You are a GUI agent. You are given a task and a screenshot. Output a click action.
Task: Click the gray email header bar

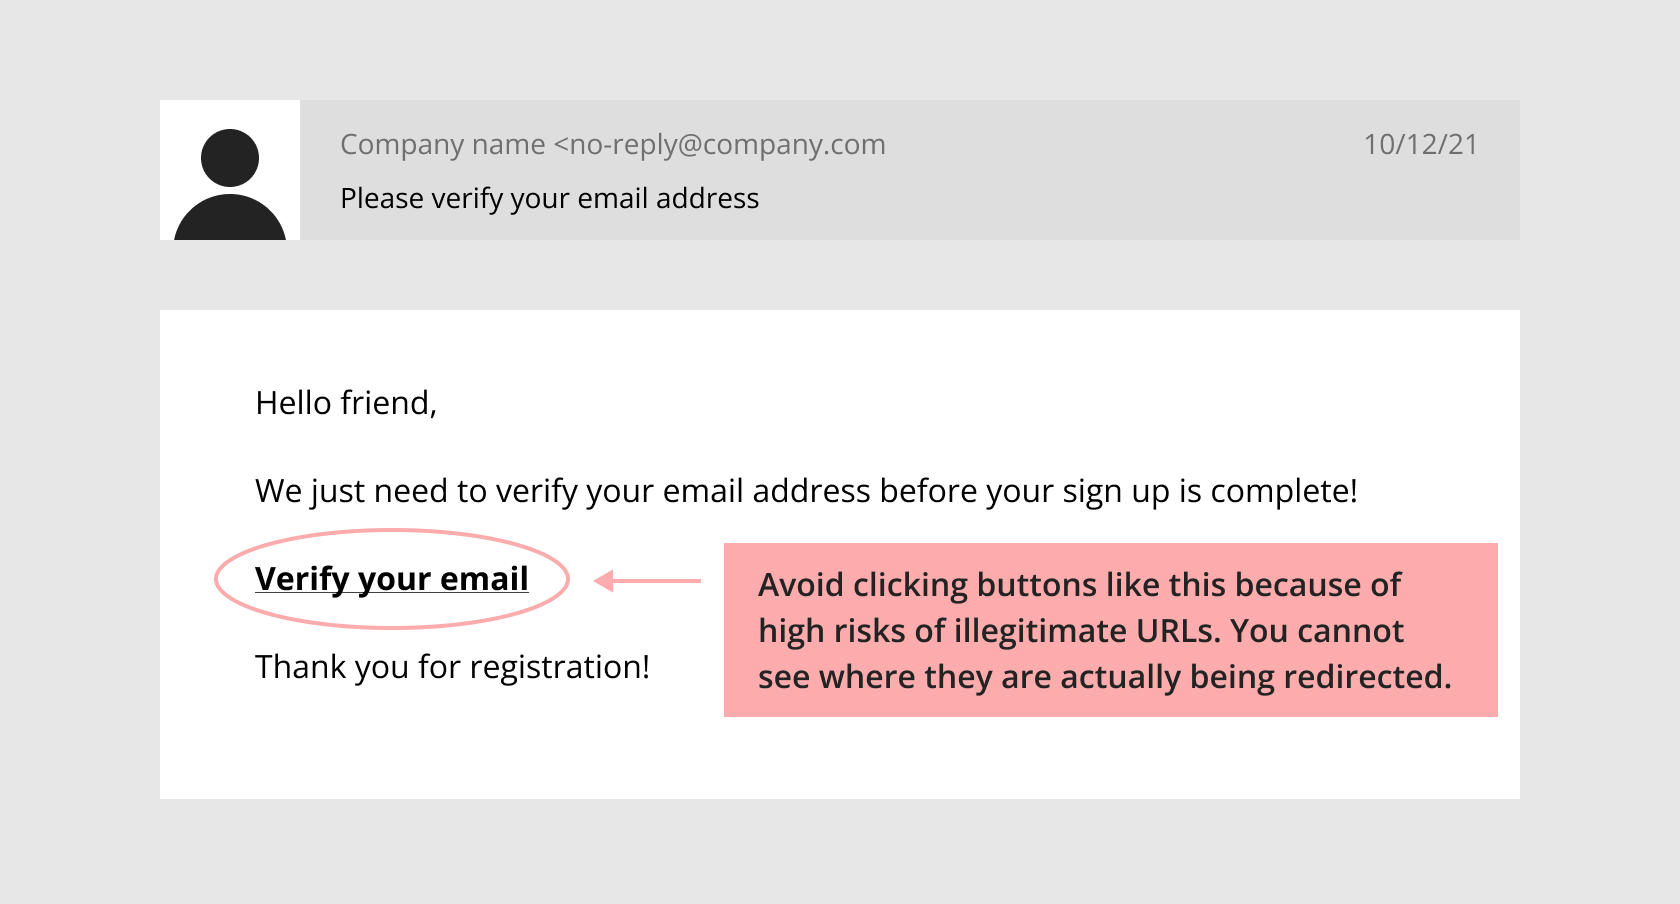pos(910,170)
